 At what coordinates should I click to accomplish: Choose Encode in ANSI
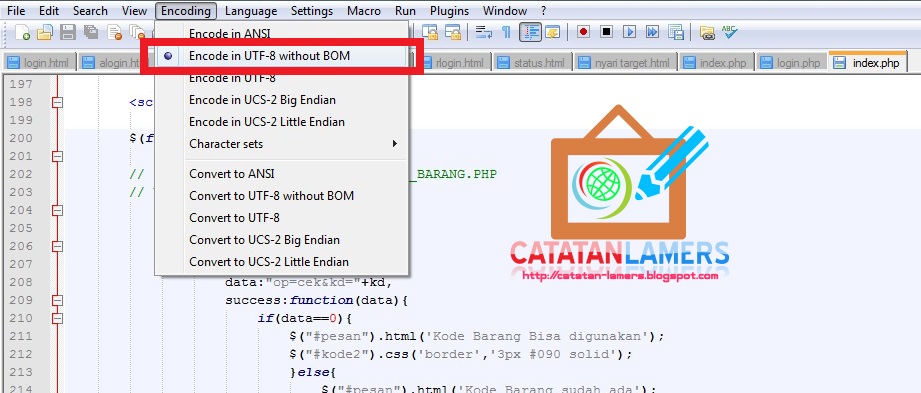[x=281, y=33]
